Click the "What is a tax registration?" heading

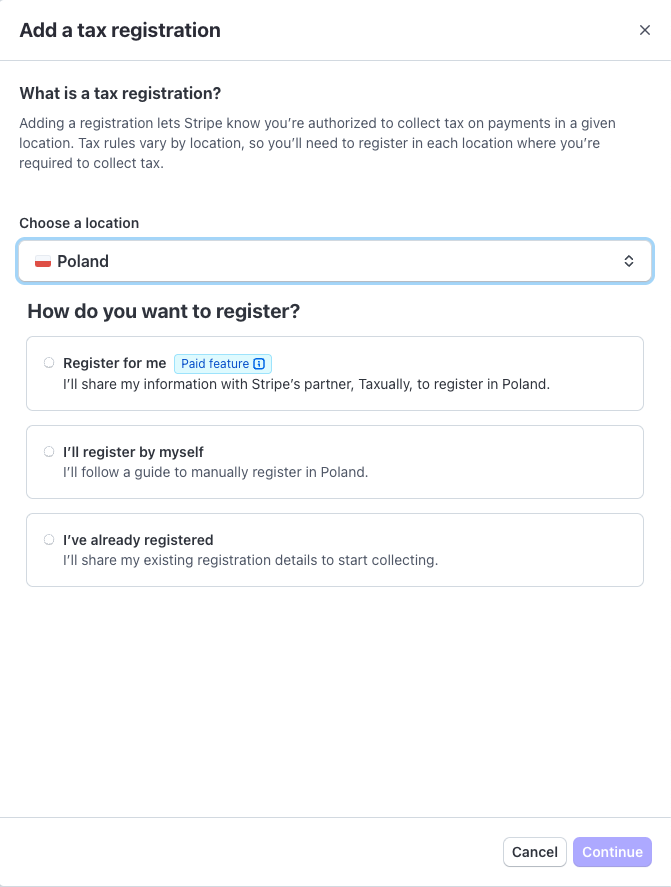point(120,93)
